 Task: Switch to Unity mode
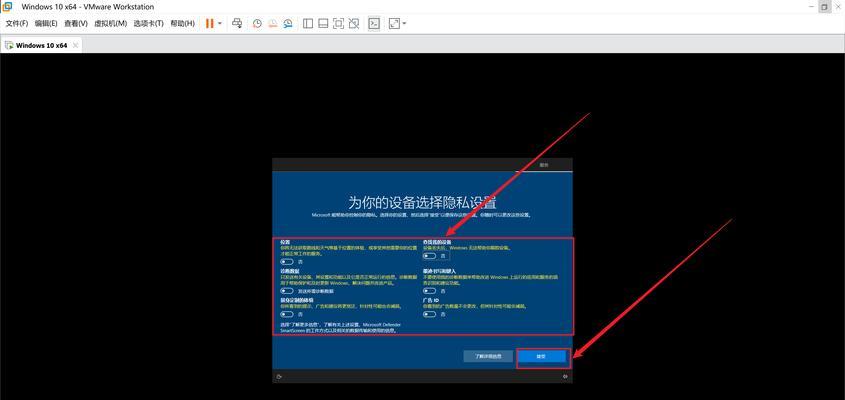pos(354,23)
